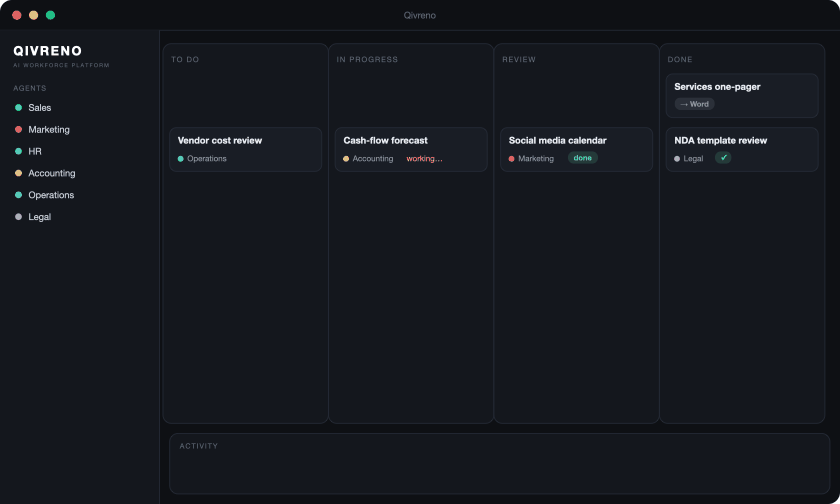Click the IN PROGRESS column header
840x504 pixels.
tap(367, 59)
